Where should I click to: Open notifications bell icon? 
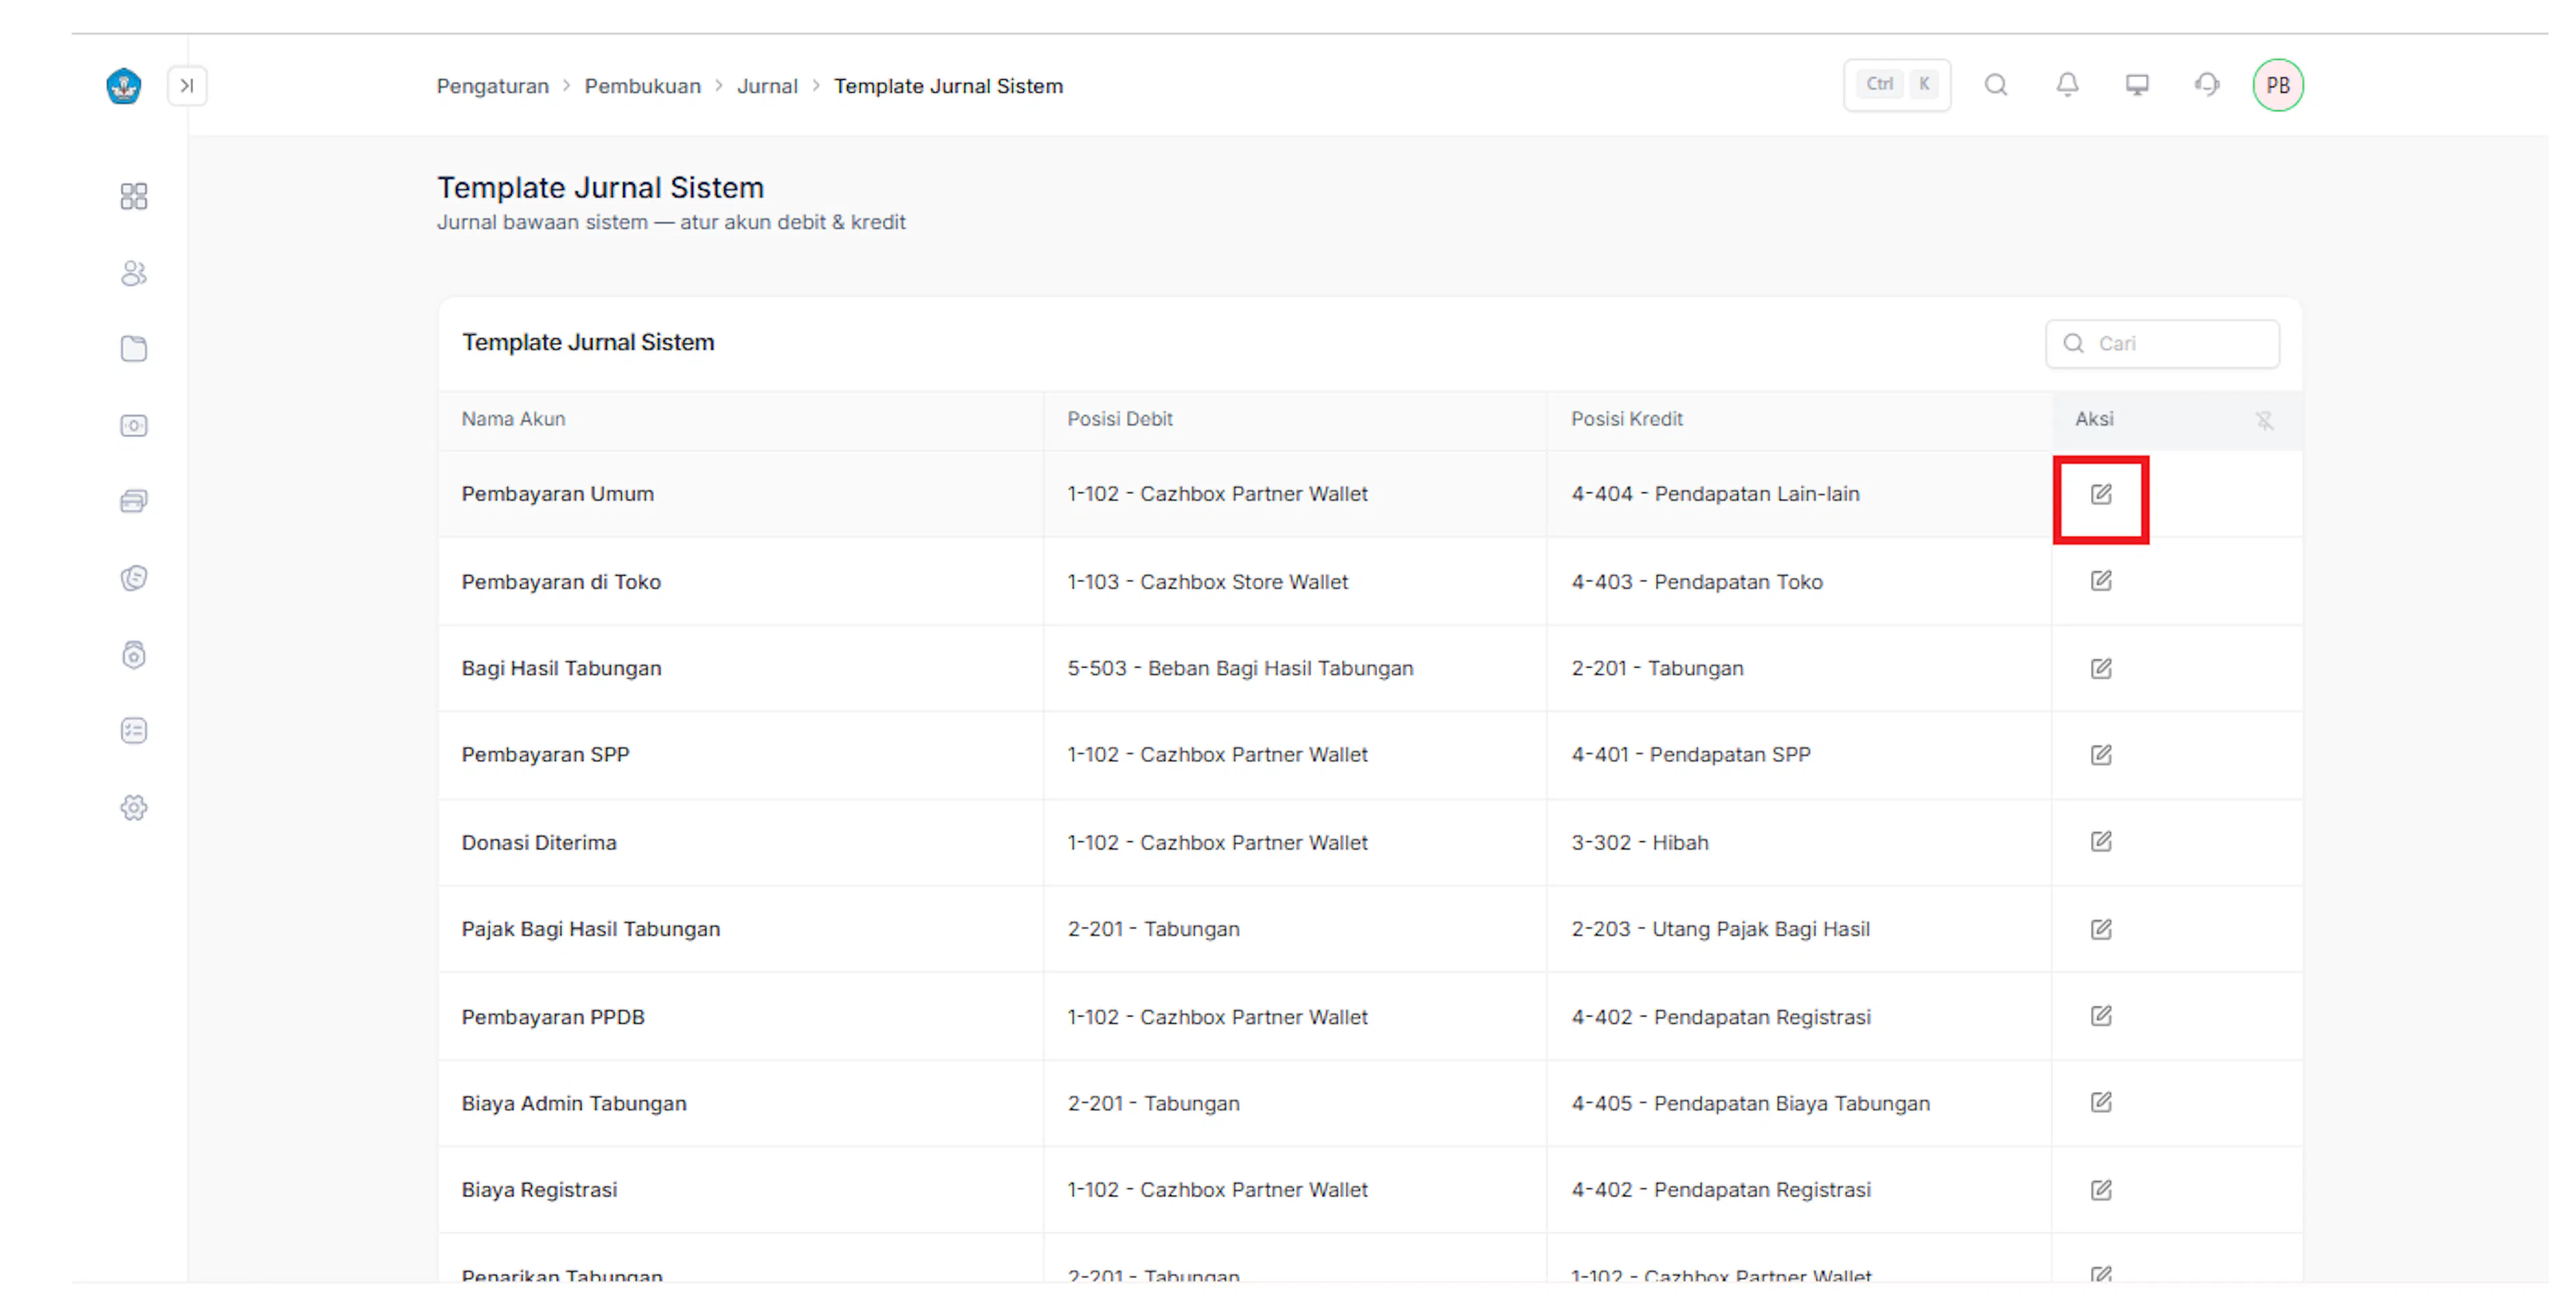pyautogui.click(x=2067, y=85)
